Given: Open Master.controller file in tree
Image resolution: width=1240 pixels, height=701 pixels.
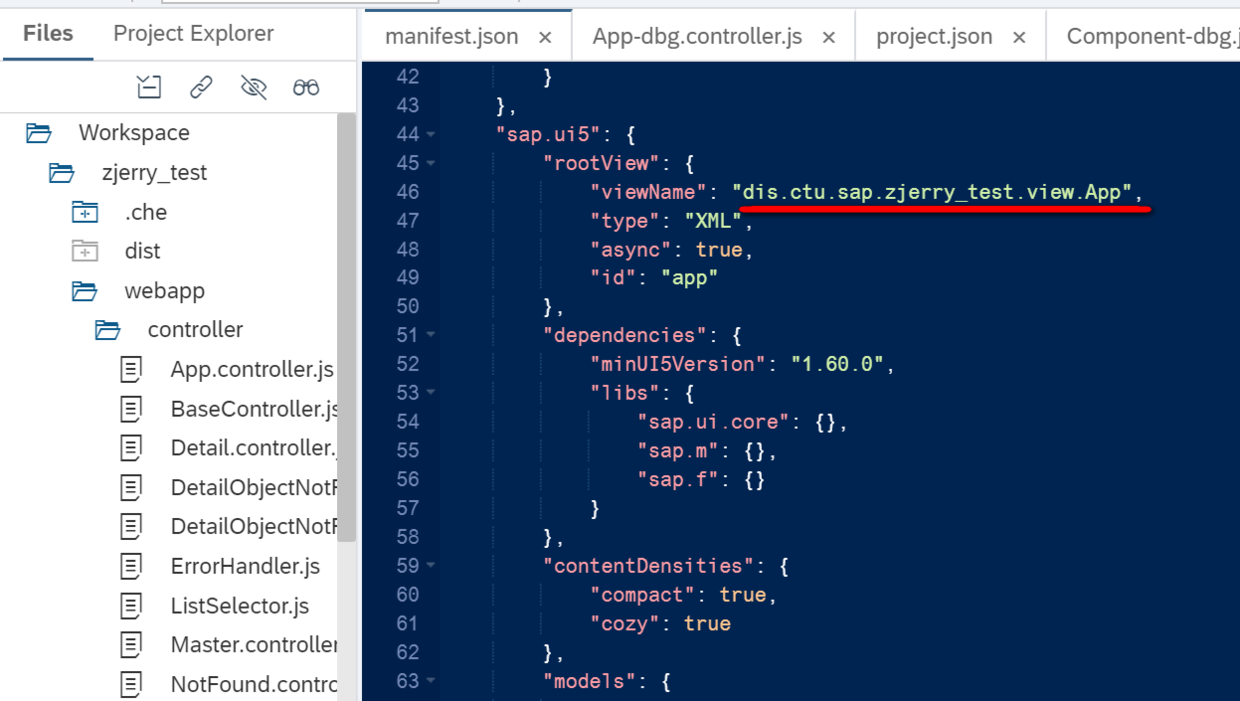Looking at the screenshot, I should (x=254, y=645).
